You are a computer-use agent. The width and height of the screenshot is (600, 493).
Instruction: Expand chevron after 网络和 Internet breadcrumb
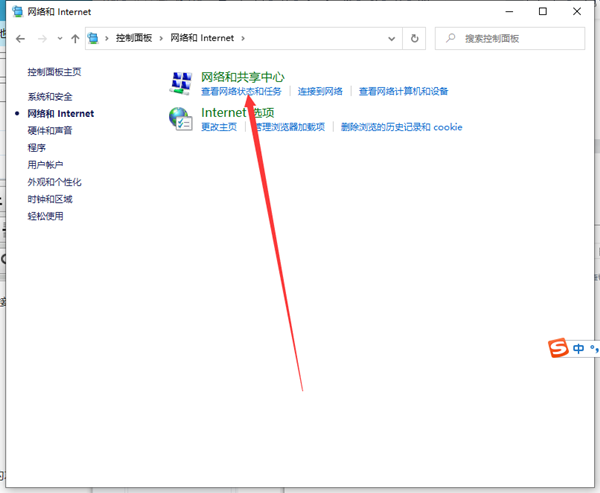click(241, 38)
